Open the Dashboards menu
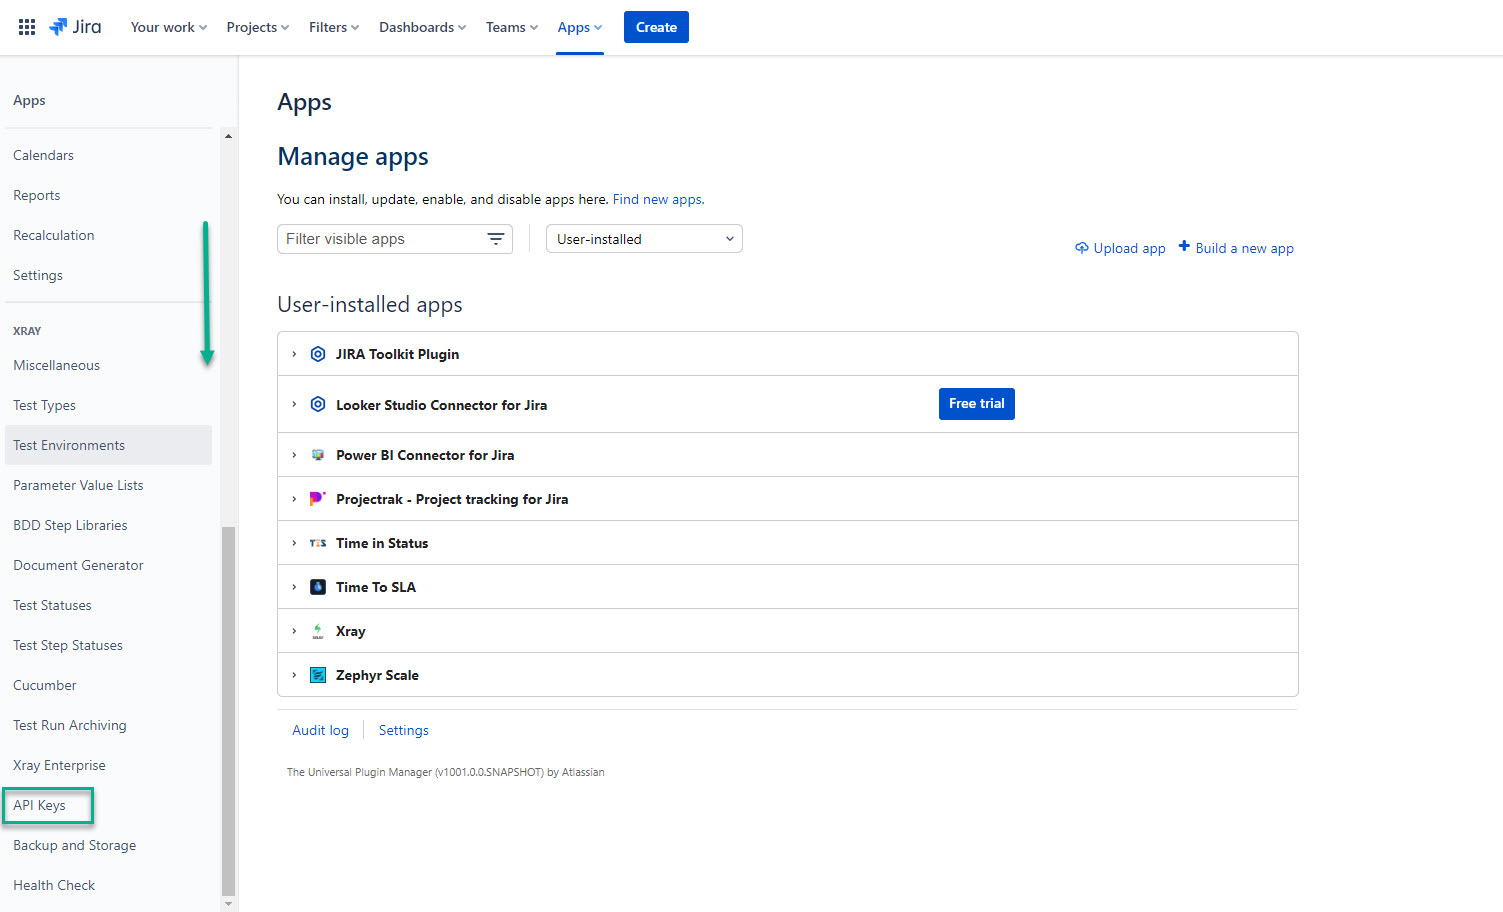Image resolution: width=1503 pixels, height=912 pixels. pyautogui.click(x=422, y=27)
